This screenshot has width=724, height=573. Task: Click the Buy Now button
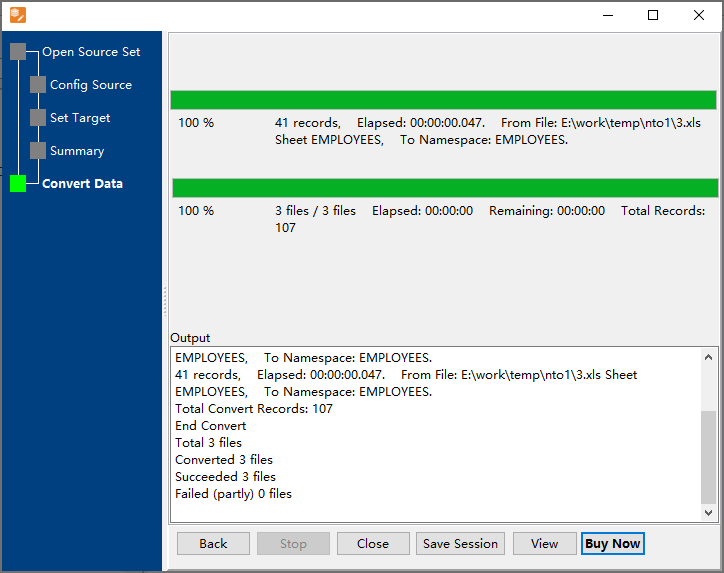pos(613,544)
